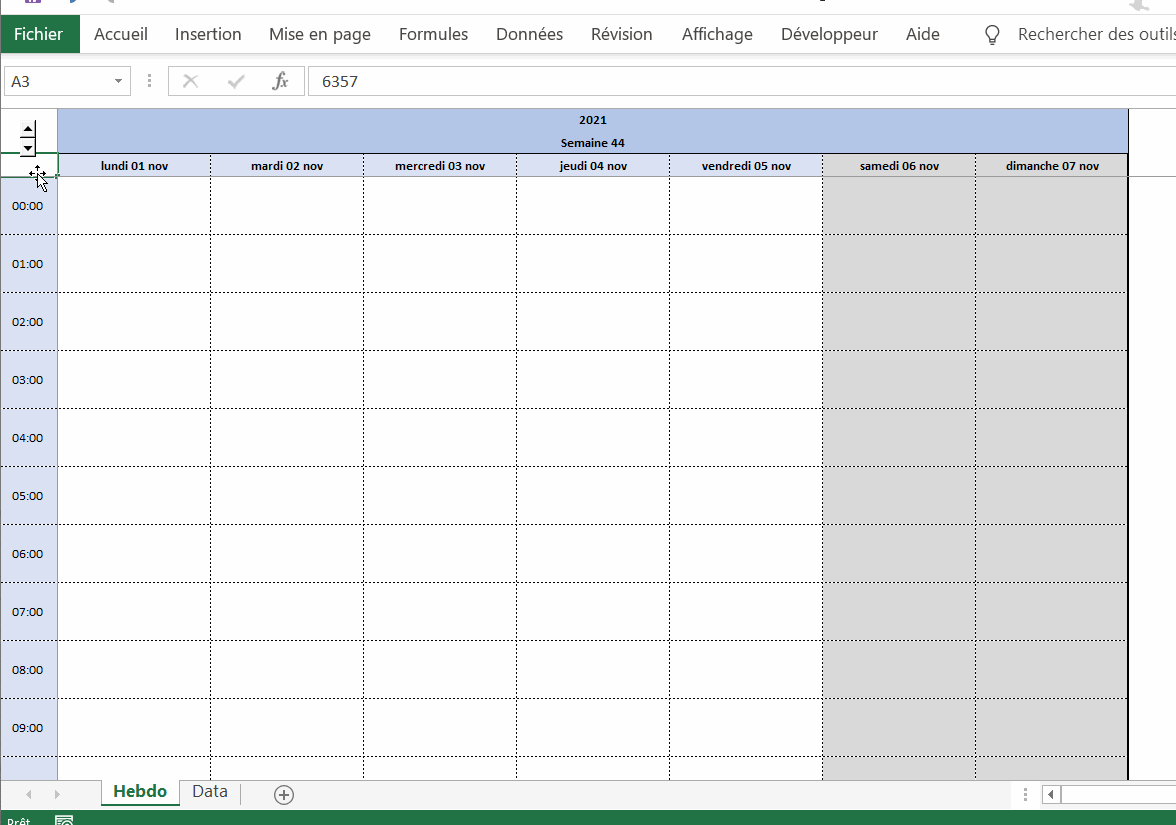Select the lundi 01 nov 03:00 cell
Screen dimensions: 1176x825
pos(134,380)
